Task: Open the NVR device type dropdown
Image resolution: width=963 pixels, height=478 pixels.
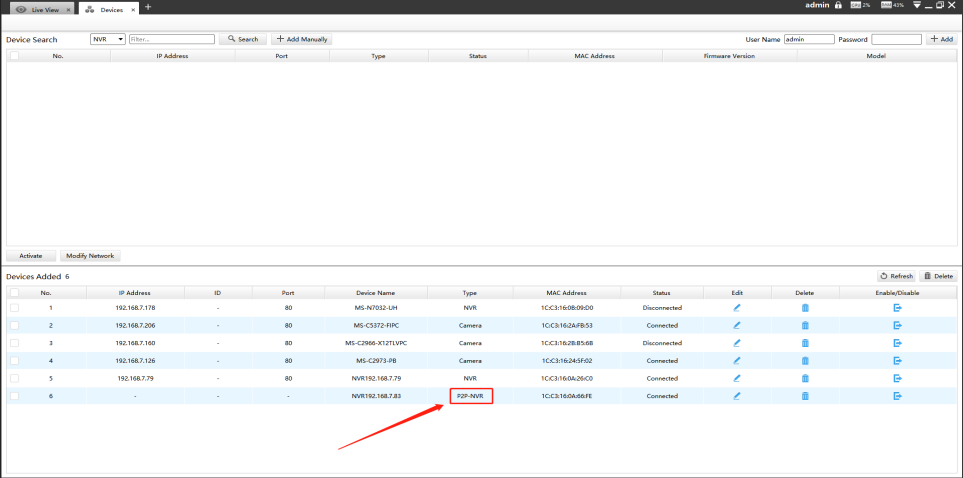Action: tap(107, 39)
